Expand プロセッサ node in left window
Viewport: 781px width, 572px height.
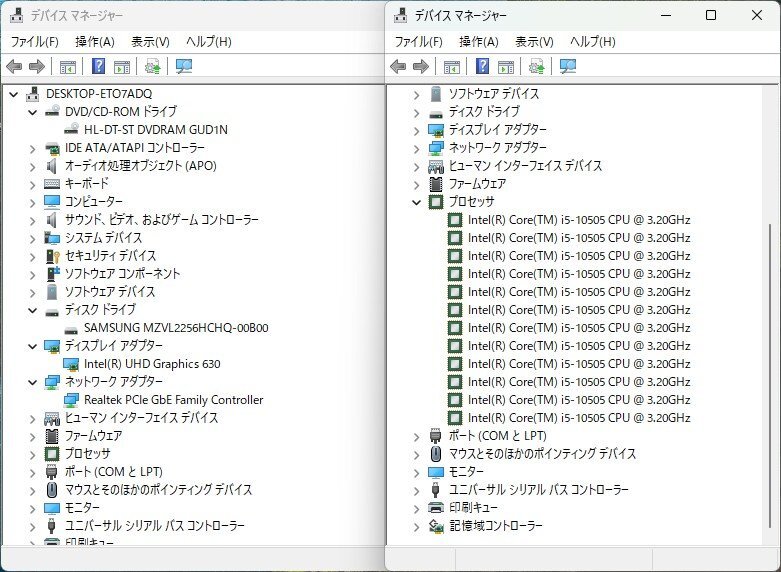click(32, 454)
